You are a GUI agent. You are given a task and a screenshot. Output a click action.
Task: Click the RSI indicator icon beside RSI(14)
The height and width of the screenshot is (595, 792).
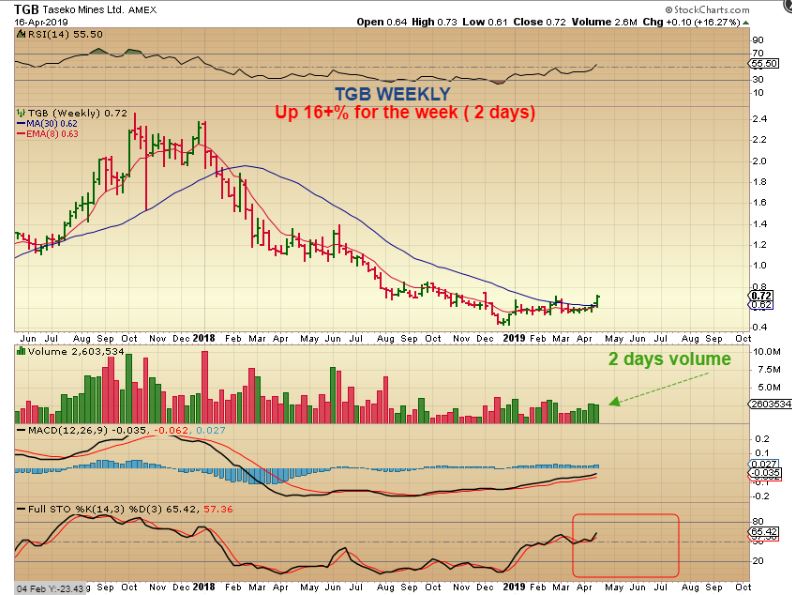click(21, 34)
